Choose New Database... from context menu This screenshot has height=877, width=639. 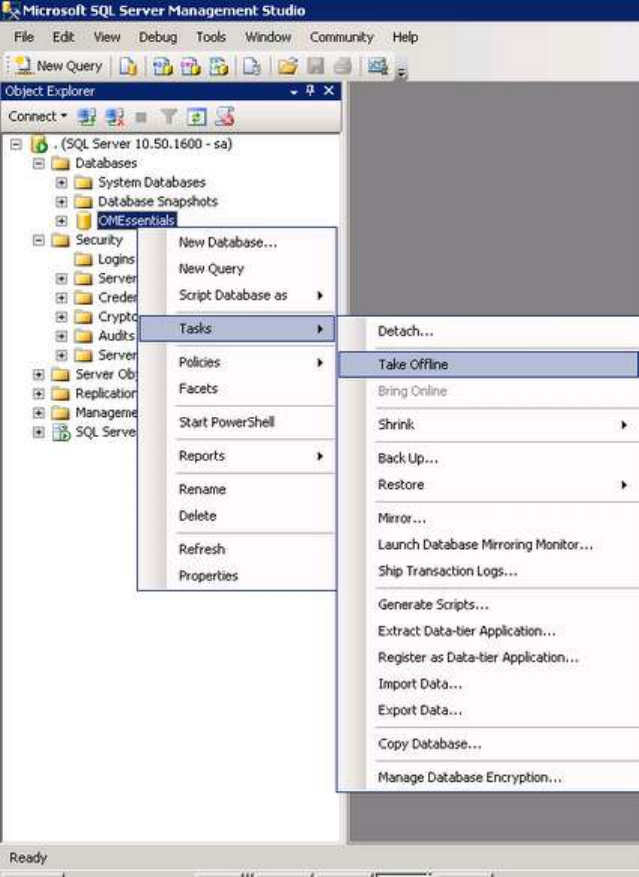point(237,243)
